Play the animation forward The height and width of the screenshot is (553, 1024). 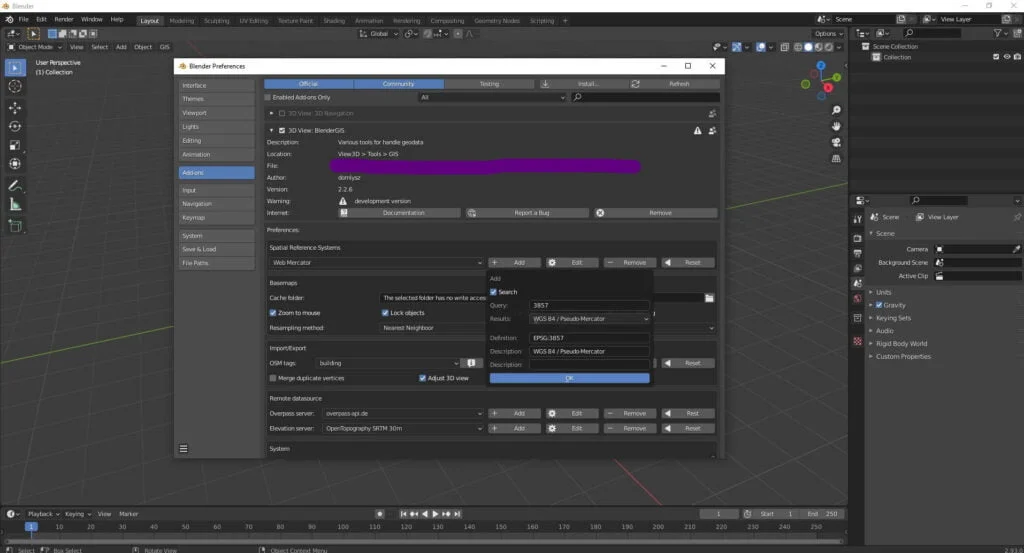435,514
